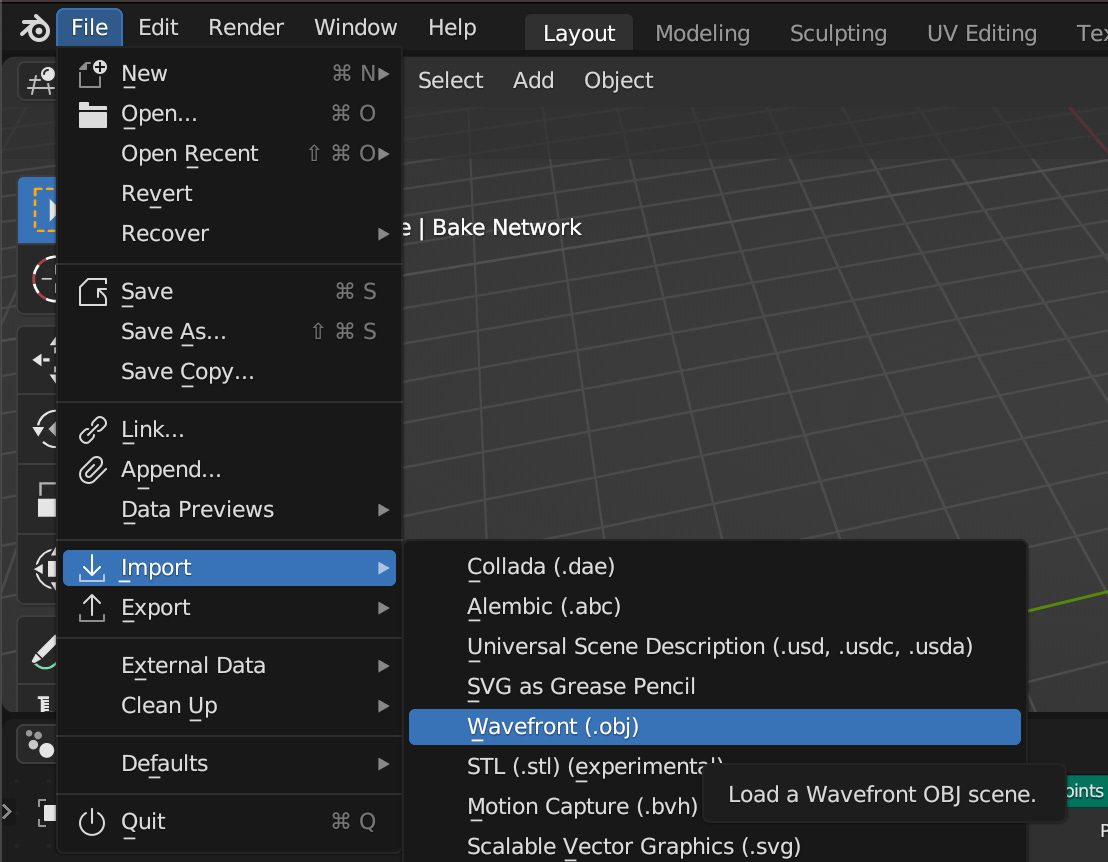
Task: Choose Revert from the File menu
Action: (x=229, y=194)
